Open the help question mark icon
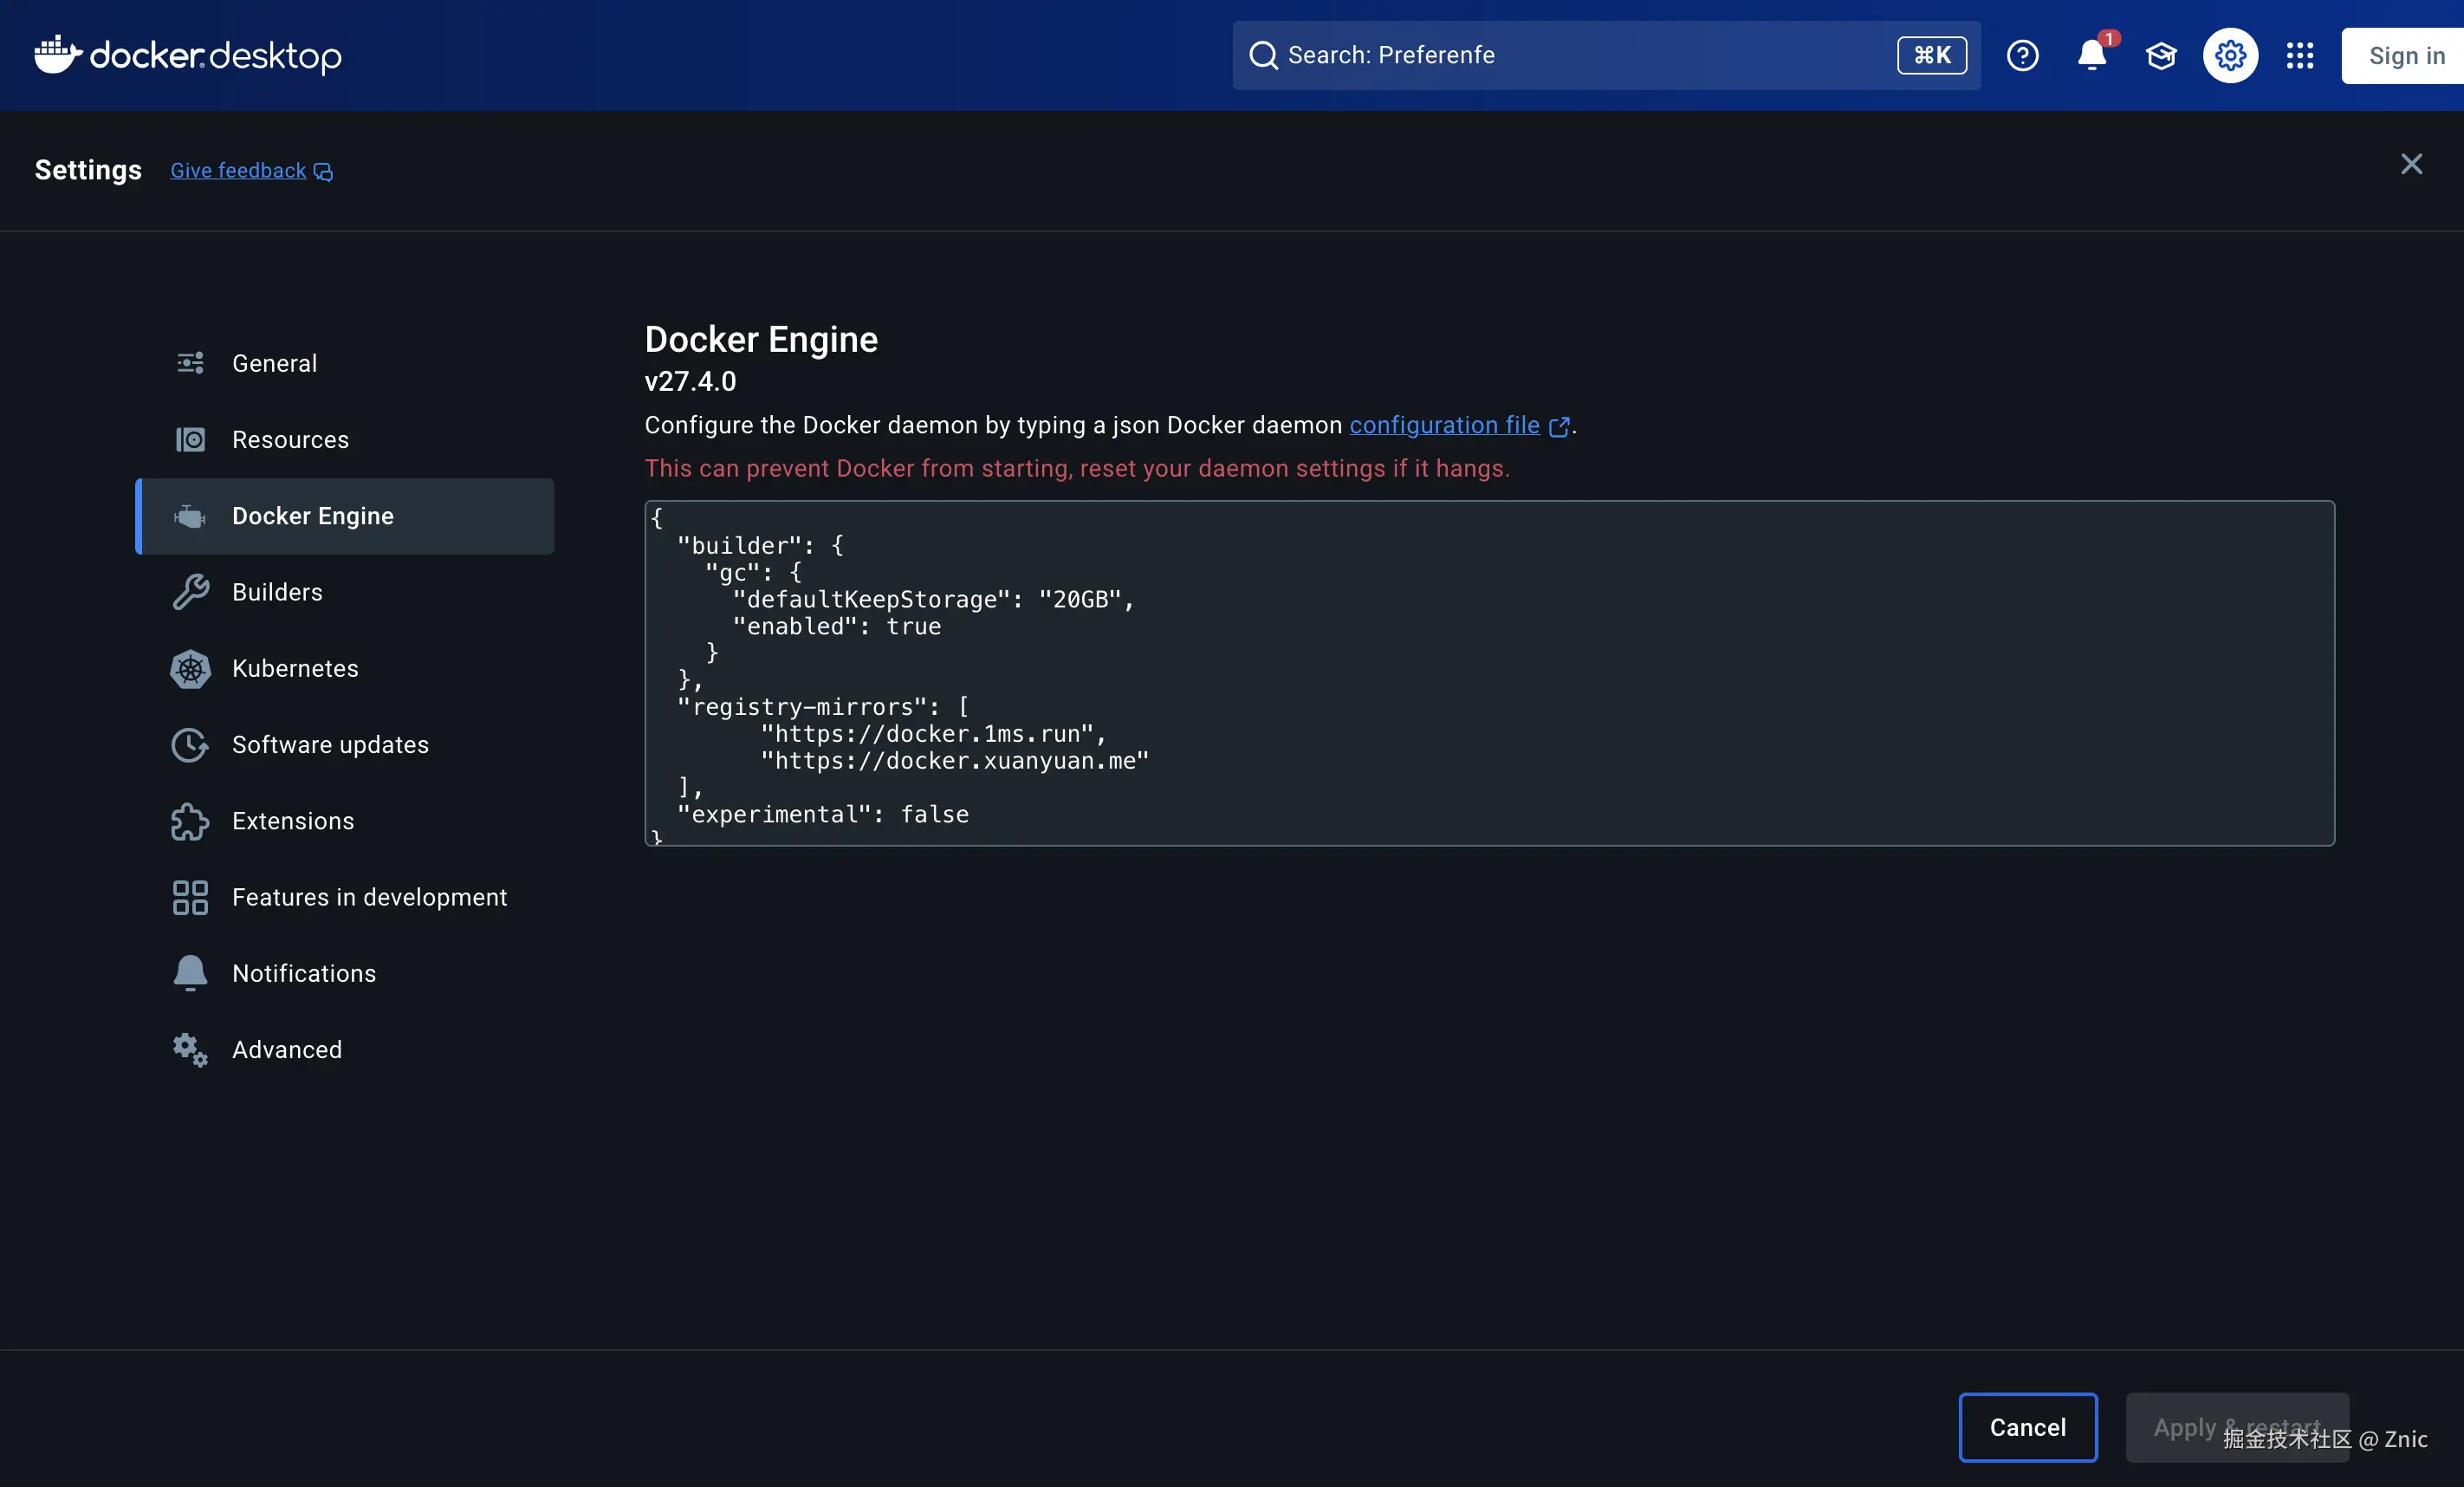This screenshot has height=1487, width=2464. (2022, 55)
